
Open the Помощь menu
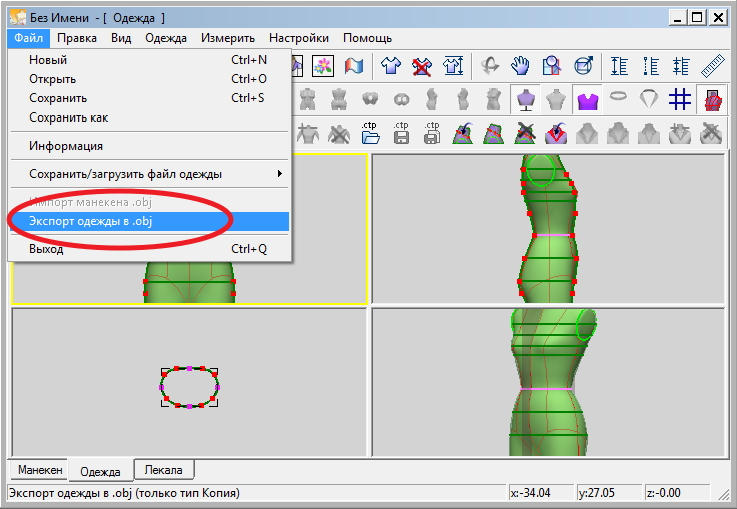click(368, 38)
